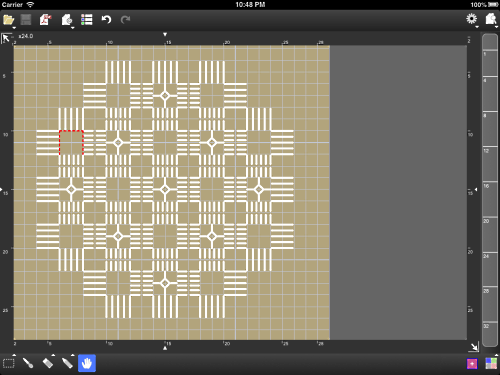
Task: Click the bottom-right corner resize arrow
Action: point(473,347)
